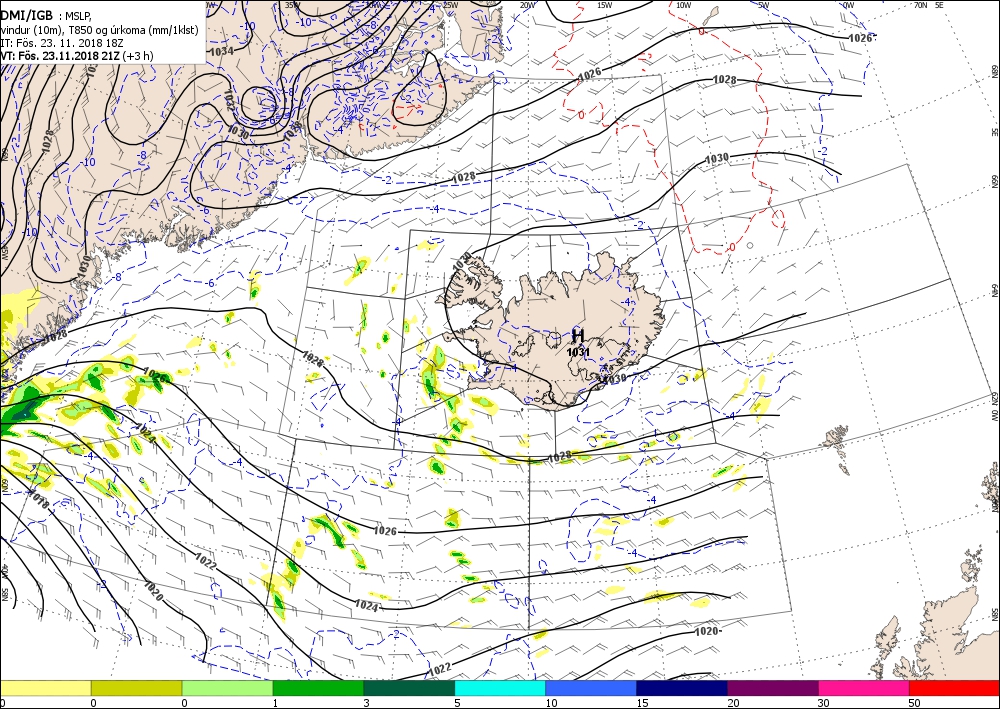Click the 25W longitude label

tap(451, 5)
